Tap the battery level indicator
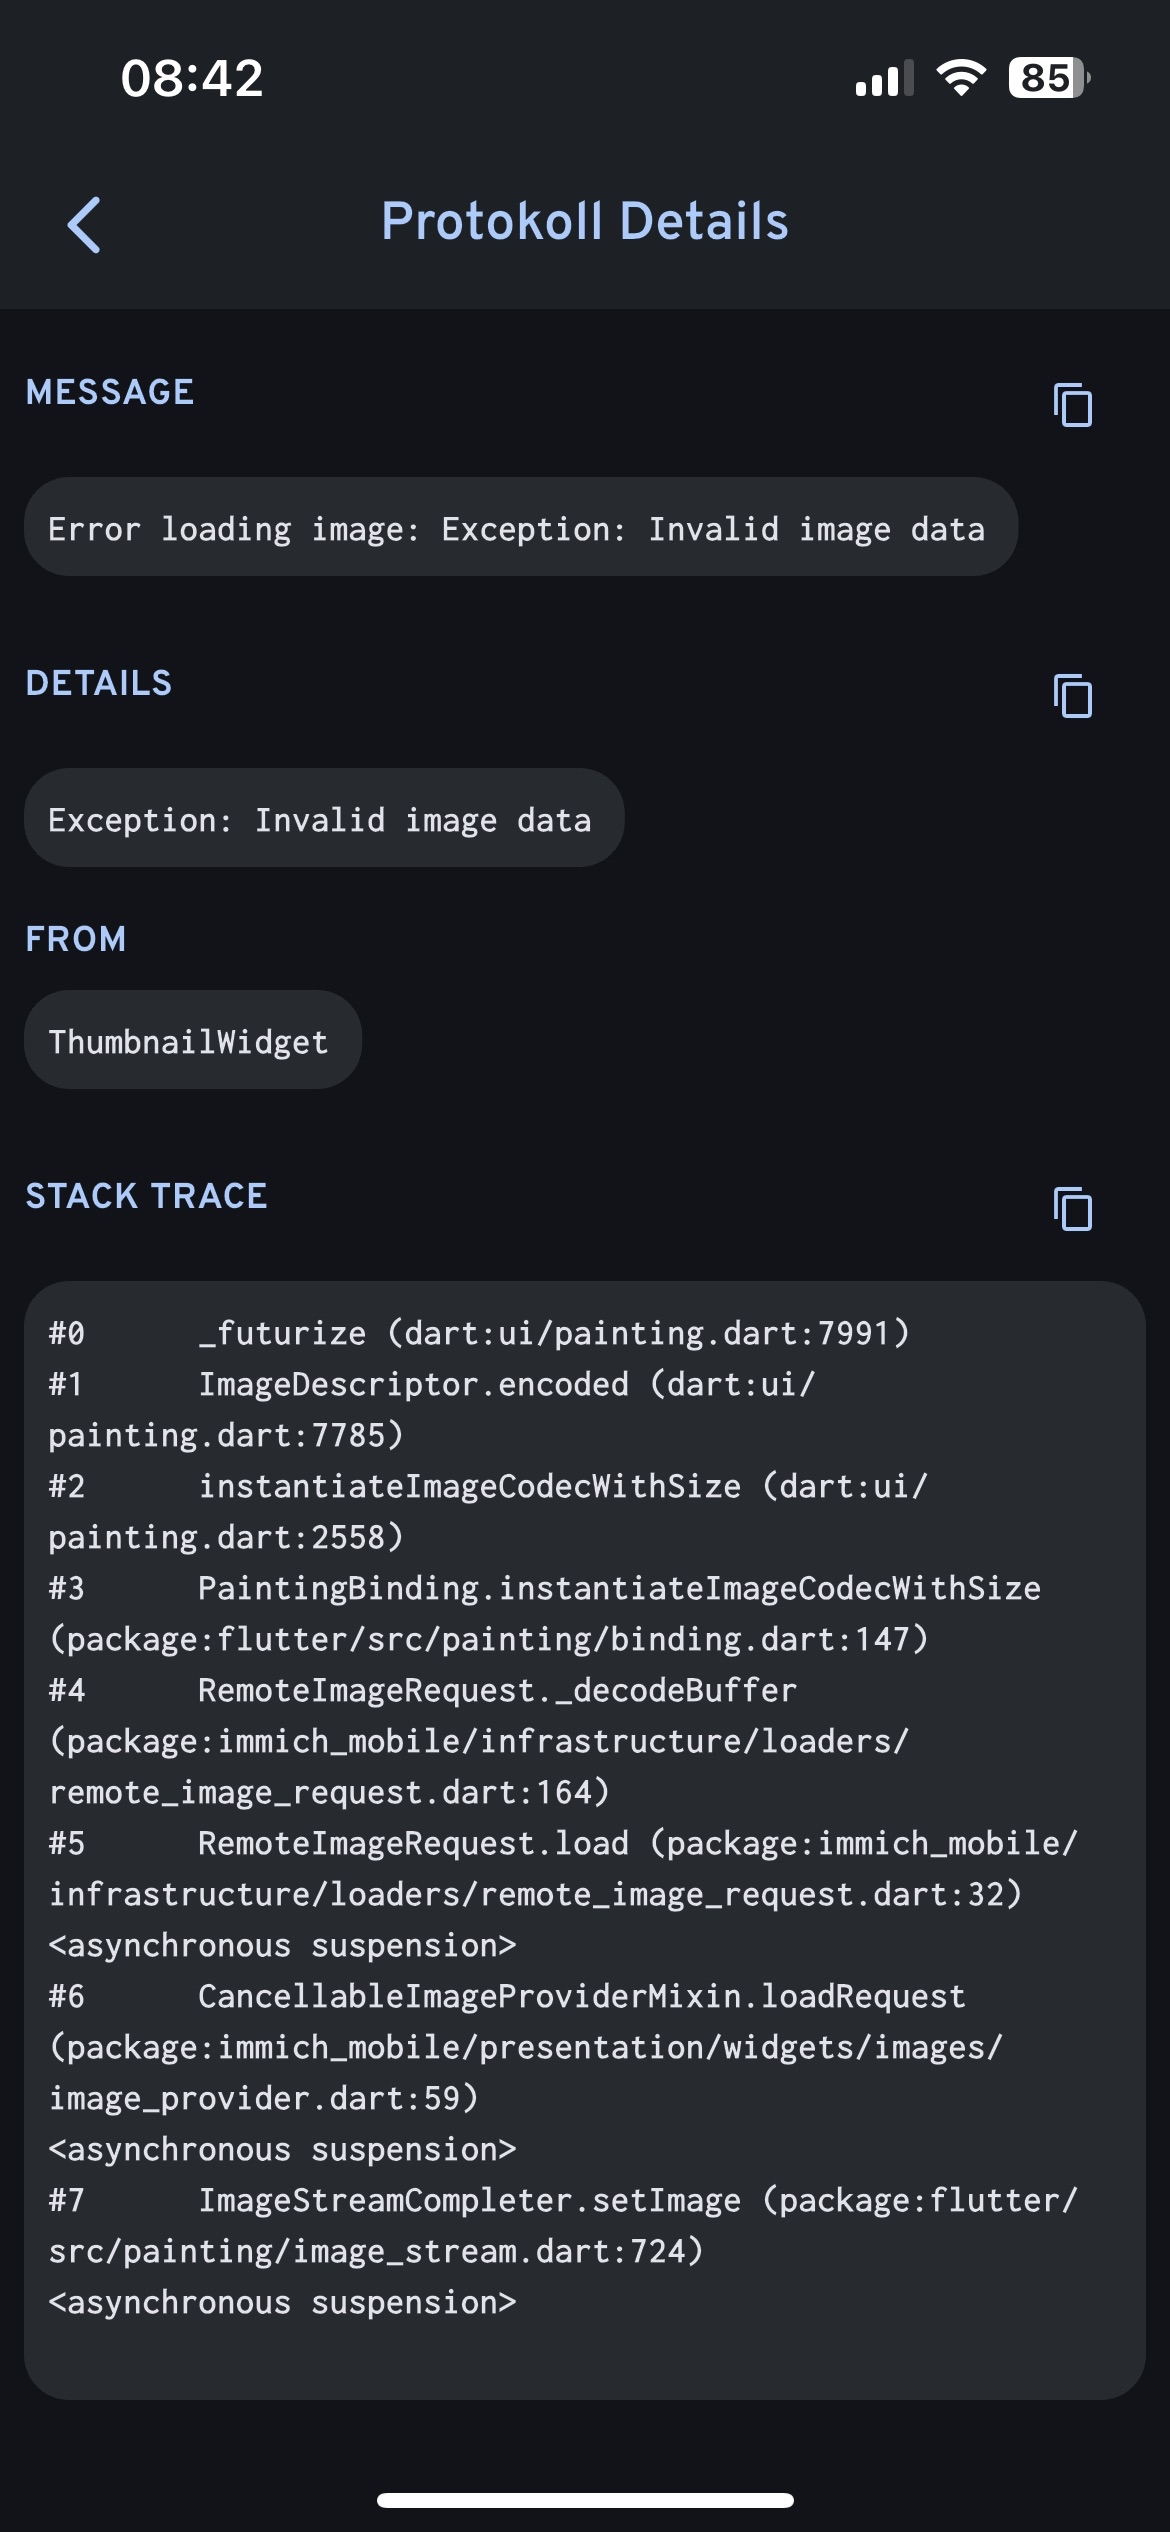This screenshot has width=1170, height=2532. [1048, 78]
